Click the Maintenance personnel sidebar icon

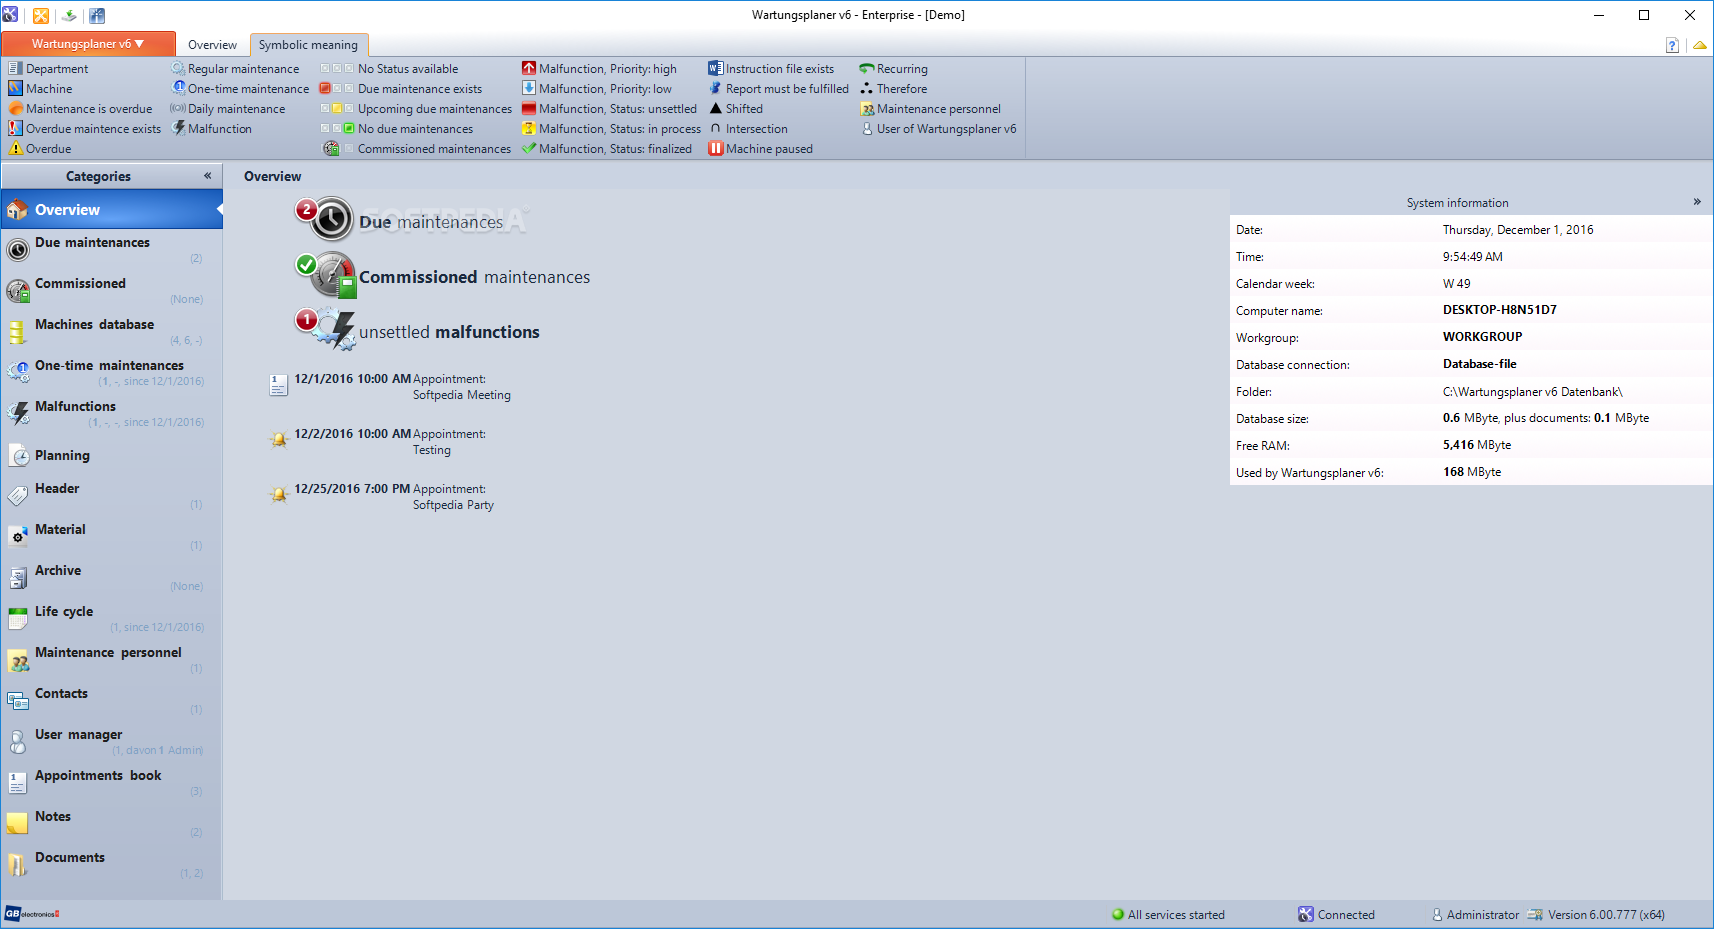pos(18,659)
